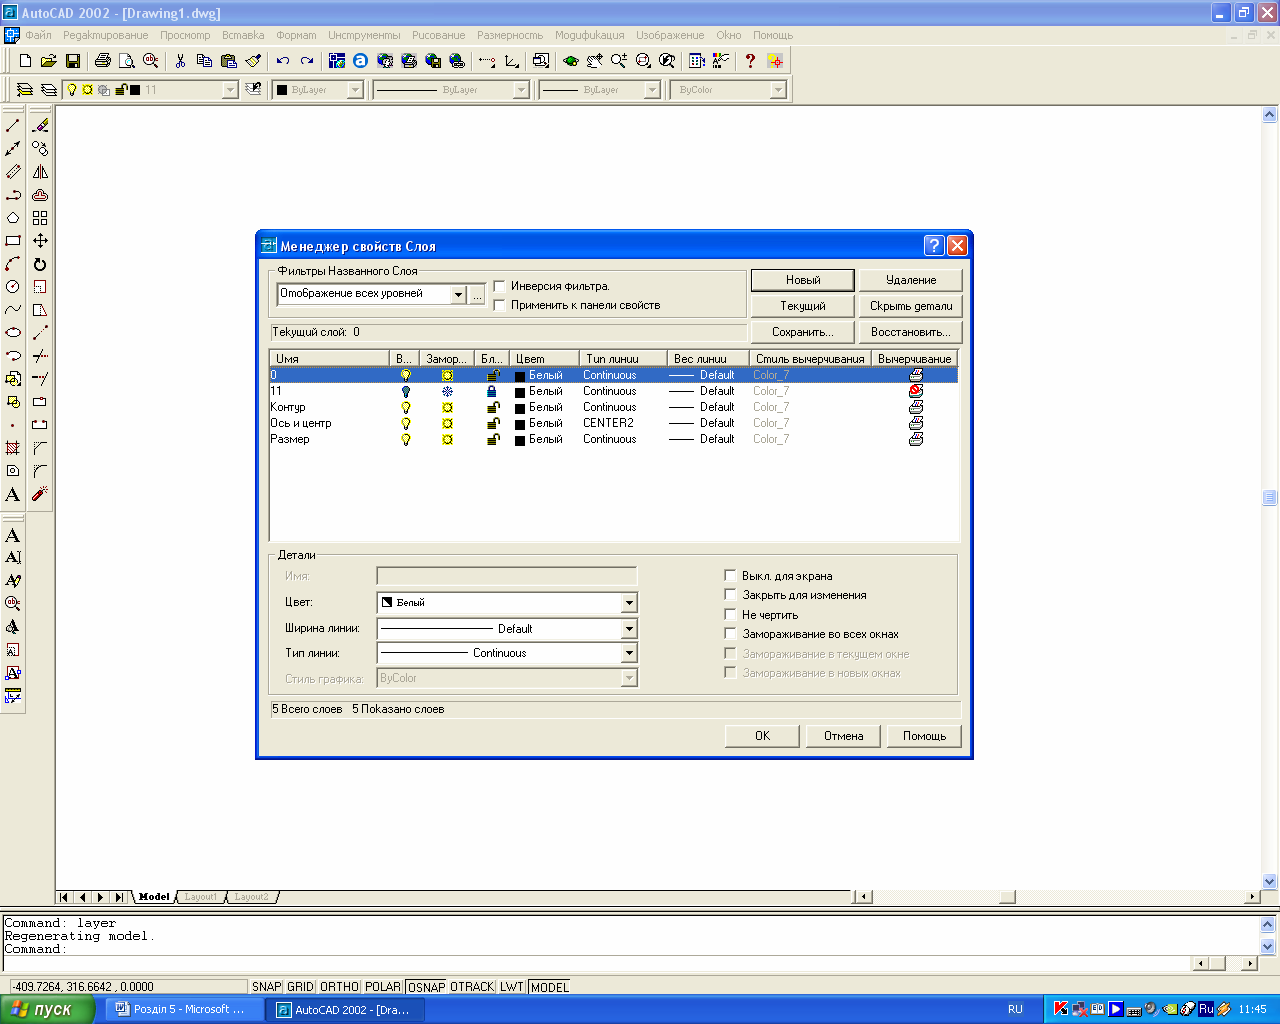This screenshot has height=1024, width=1280.
Task: Toggle the lightbulb visibility for layer 11
Action: (x=406, y=391)
